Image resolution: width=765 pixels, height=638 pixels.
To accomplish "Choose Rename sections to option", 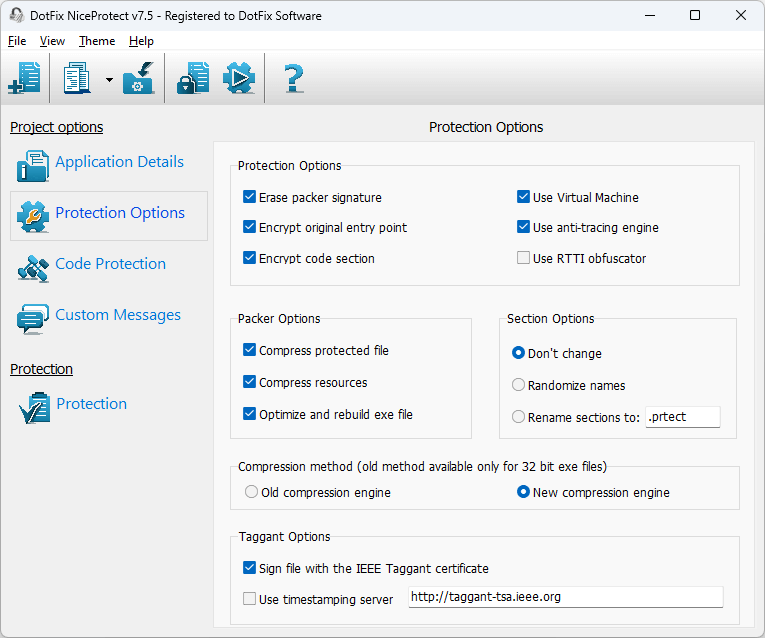I will 518,417.
